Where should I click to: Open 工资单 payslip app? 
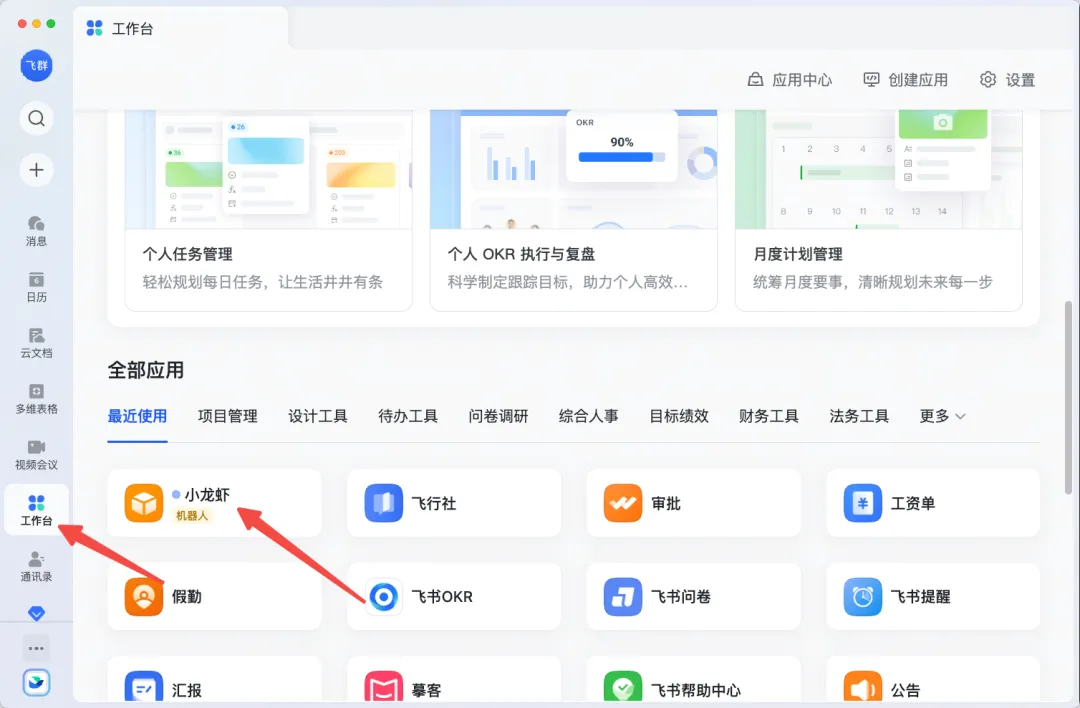[933, 503]
